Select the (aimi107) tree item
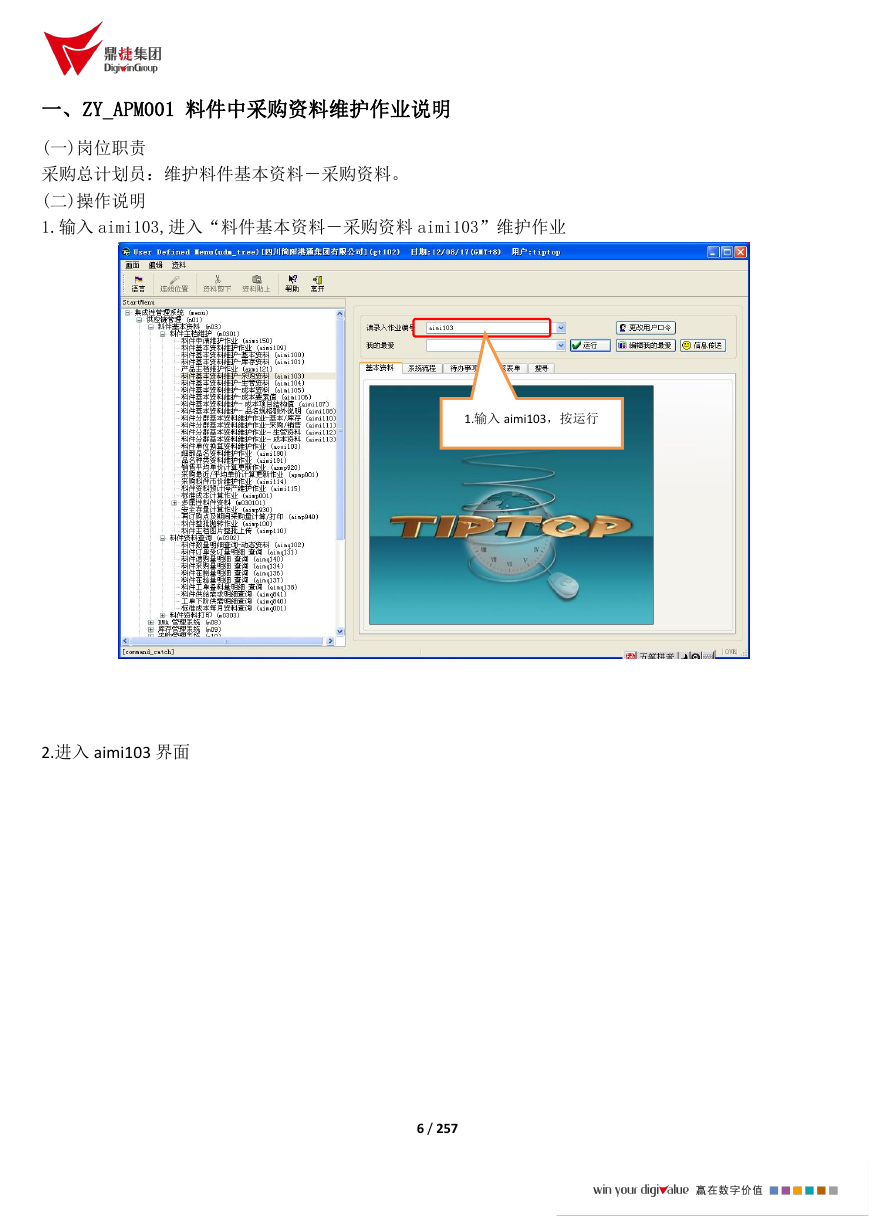The height and width of the screenshot is (1228, 869). tap(255, 403)
